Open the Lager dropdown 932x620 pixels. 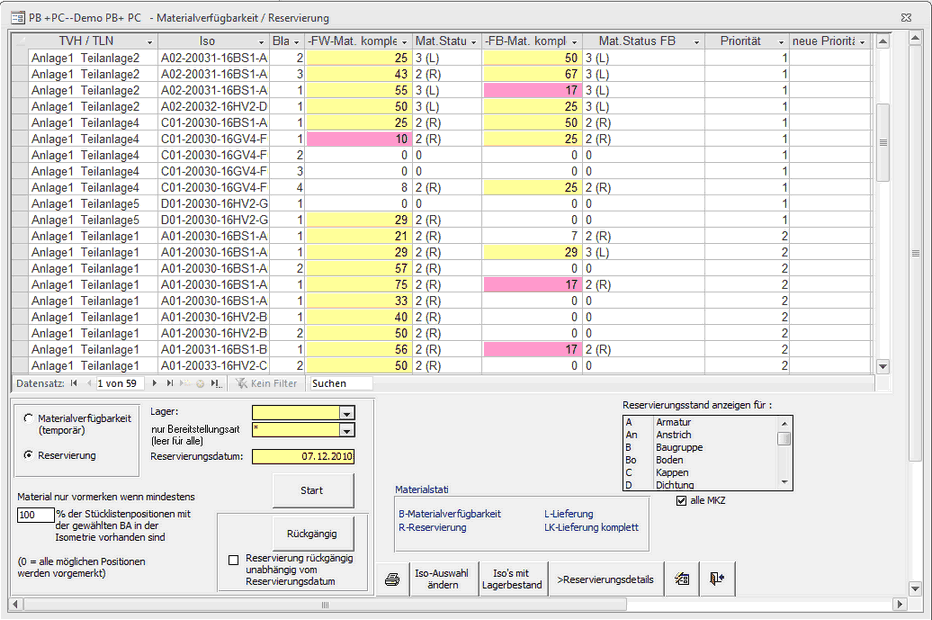347,412
